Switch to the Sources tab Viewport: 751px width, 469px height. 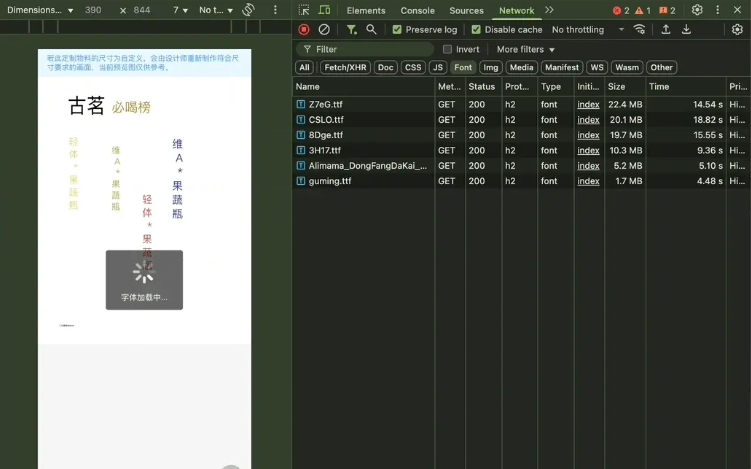[x=467, y=11]
